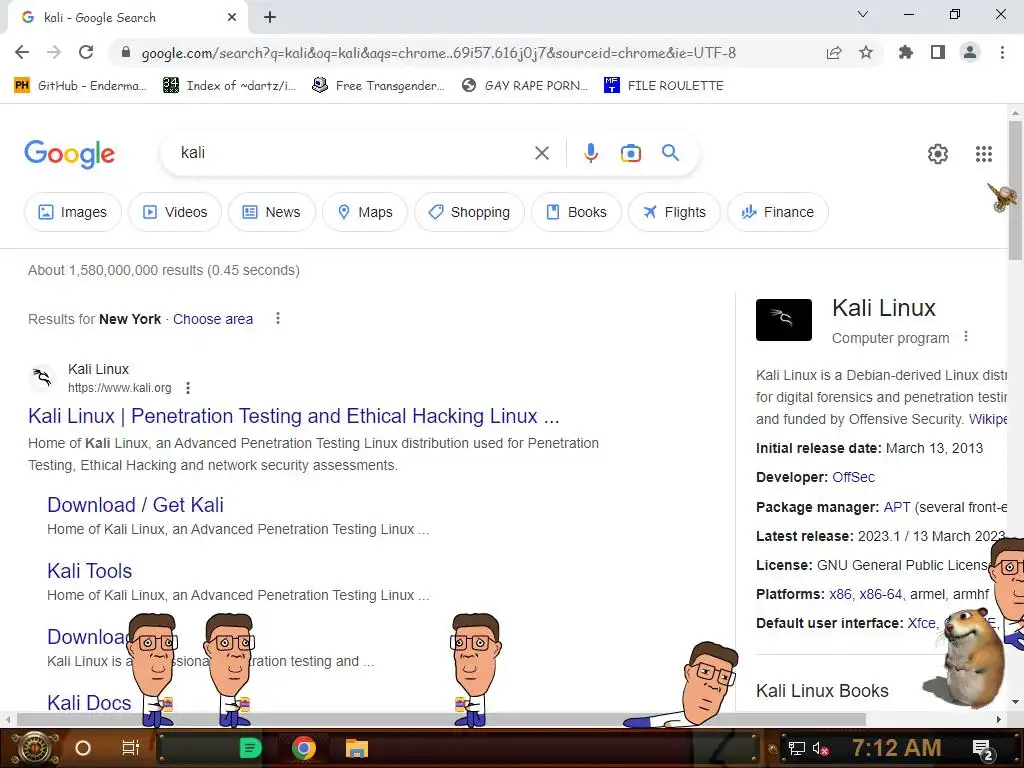Clear the search query with X
The width and height of the screenshot is (1024, 768).
click(542, 153)
